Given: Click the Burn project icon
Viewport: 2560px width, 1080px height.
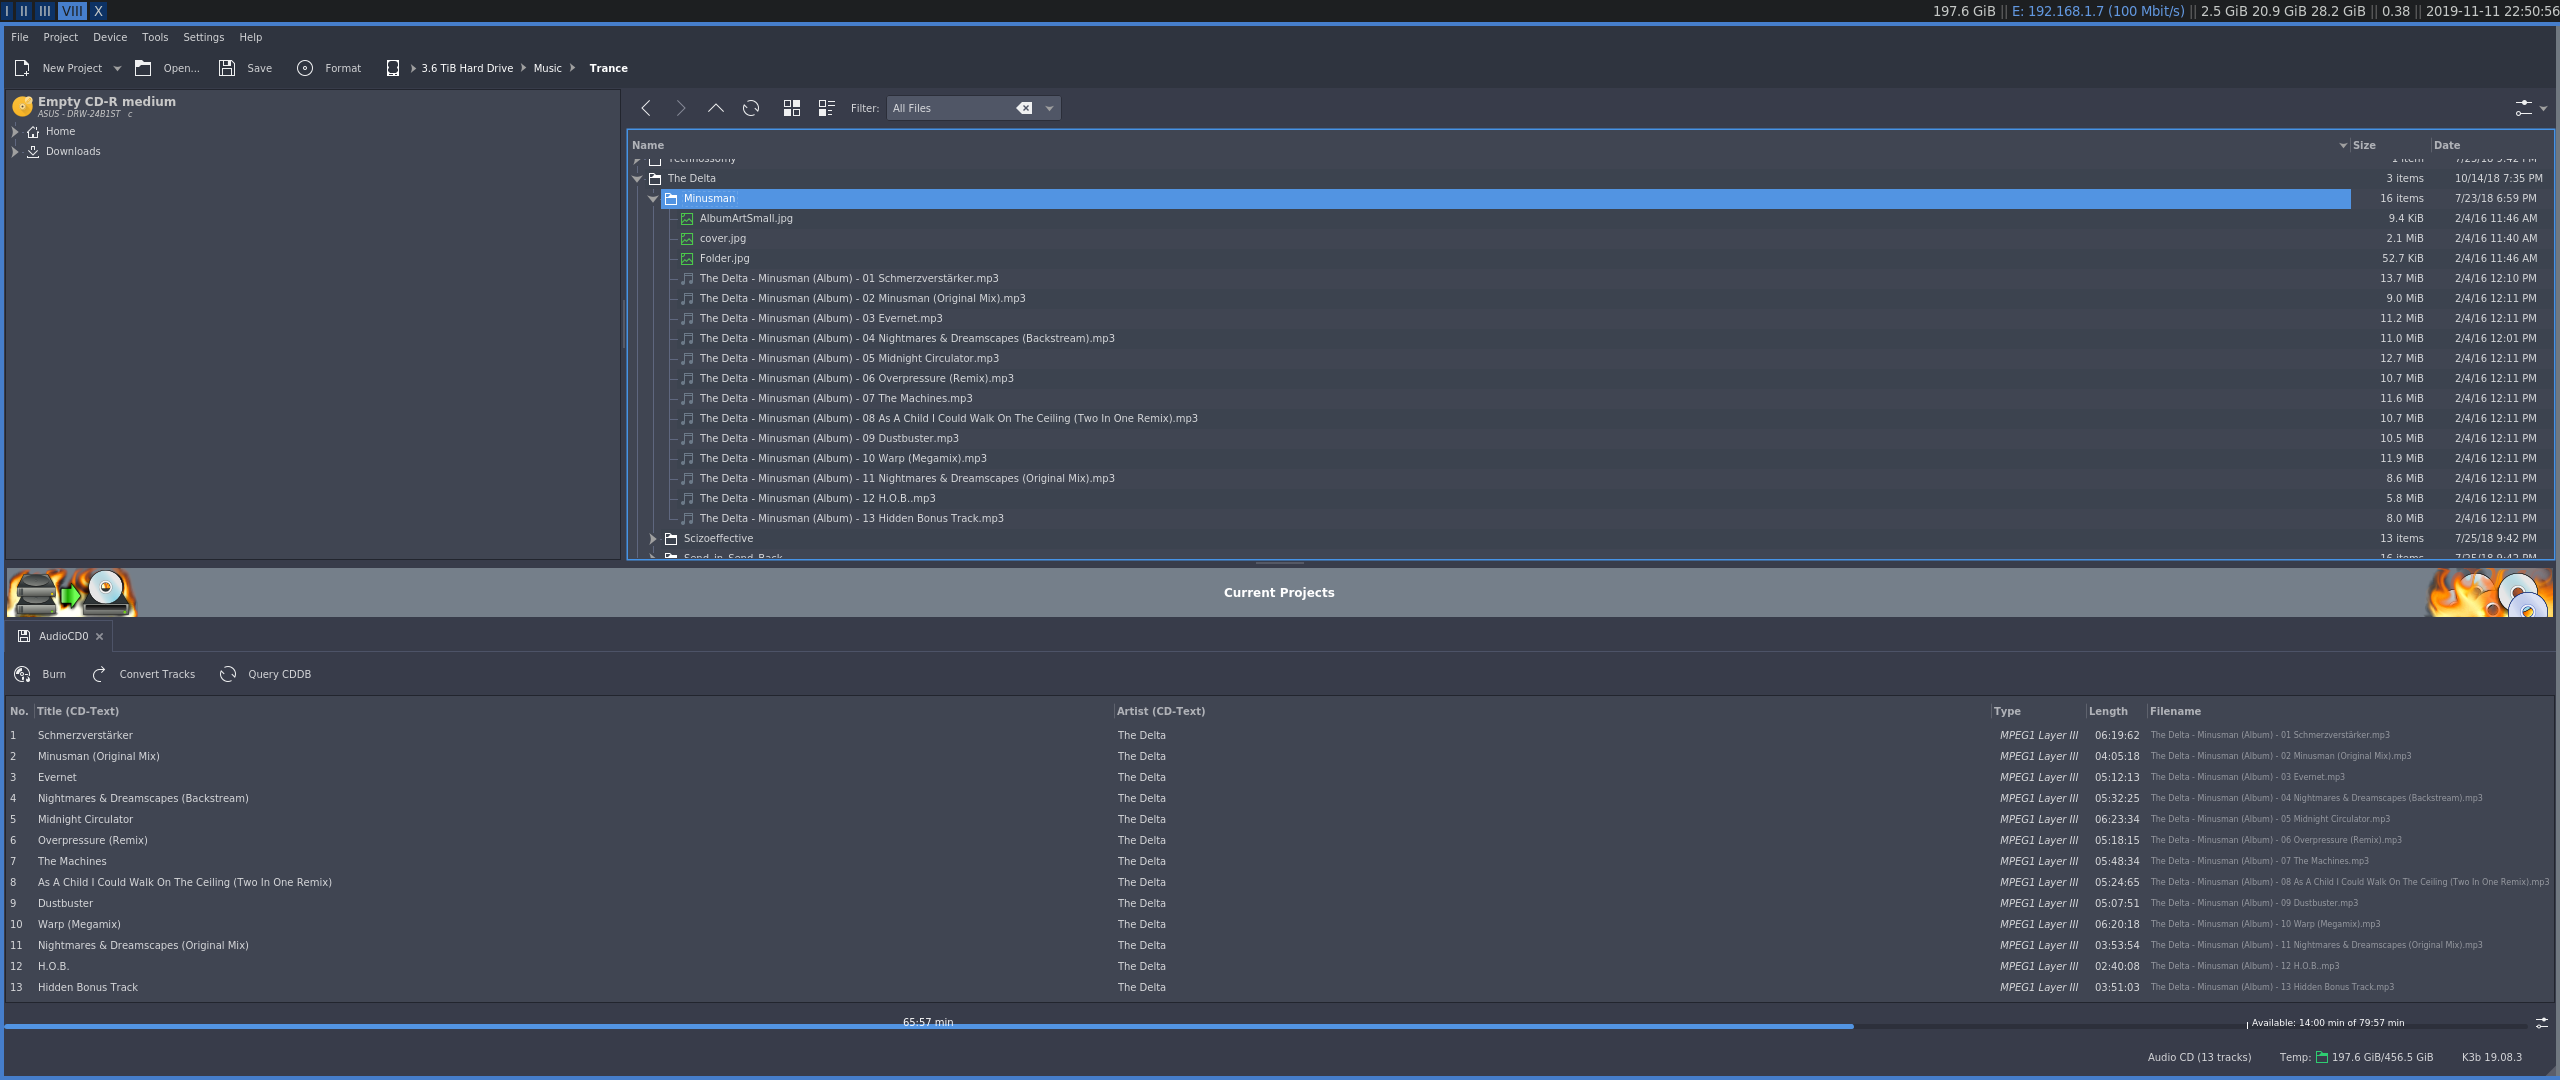Looking at the screenshot, I should (22, 674).
